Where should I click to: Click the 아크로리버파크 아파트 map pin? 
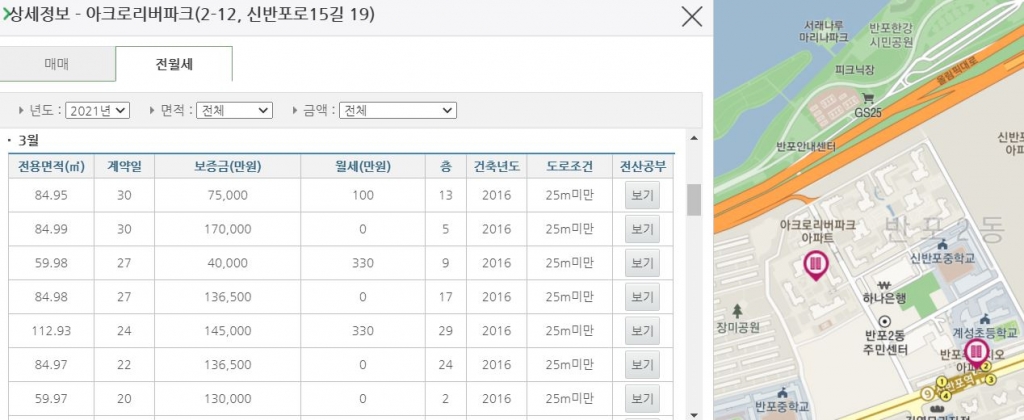coord(815,266)
